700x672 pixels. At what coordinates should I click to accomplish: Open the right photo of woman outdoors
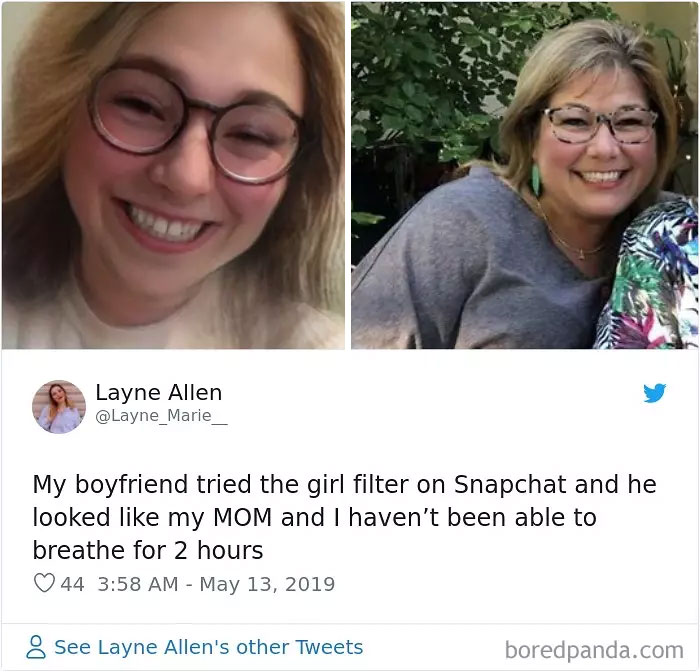(x=525, y=175)
